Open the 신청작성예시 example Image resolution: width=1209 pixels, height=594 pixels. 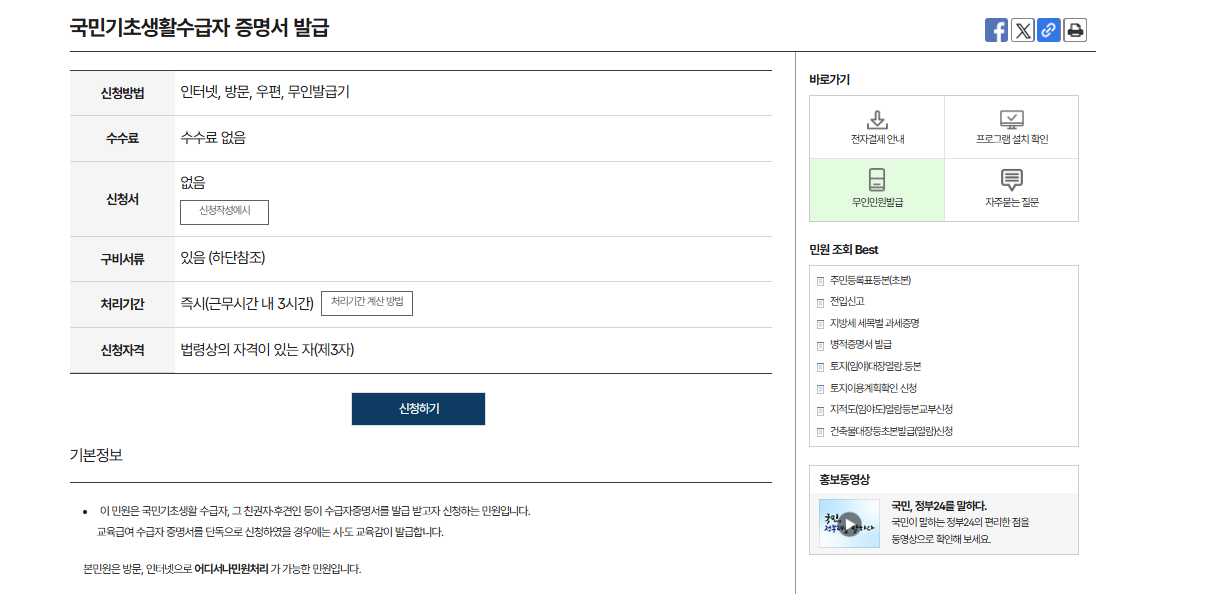click(x=224, y=212)
